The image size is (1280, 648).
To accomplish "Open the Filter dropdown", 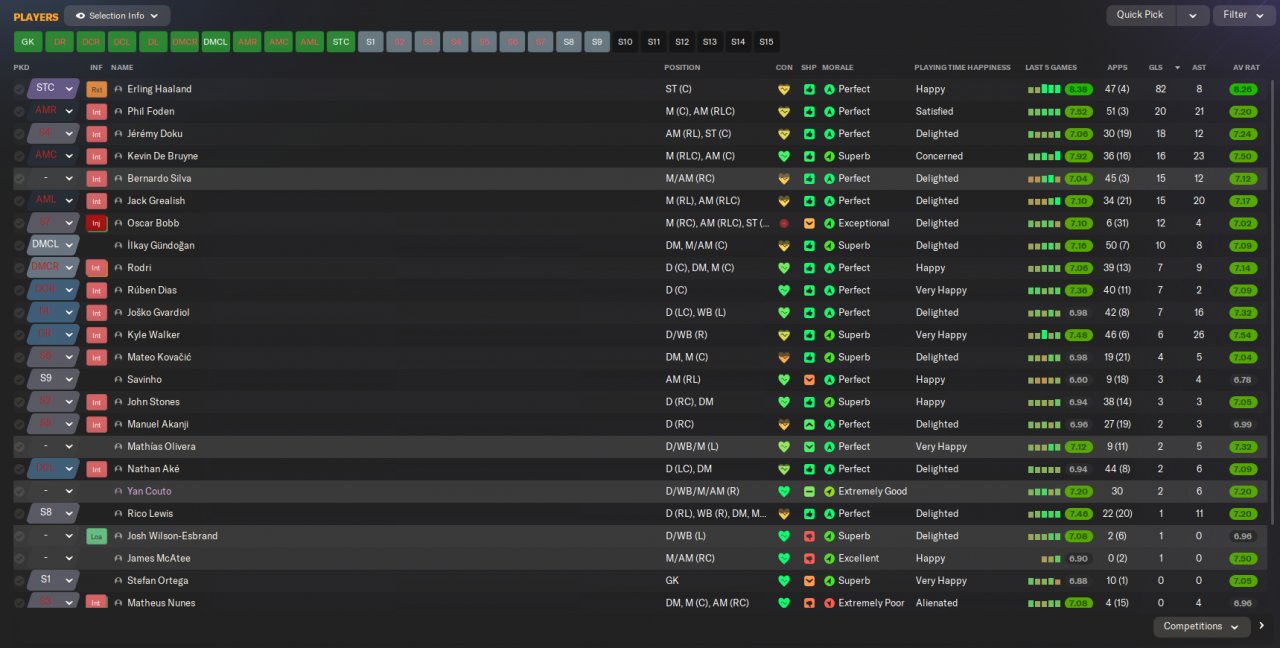I will [x=1244, y=16].
